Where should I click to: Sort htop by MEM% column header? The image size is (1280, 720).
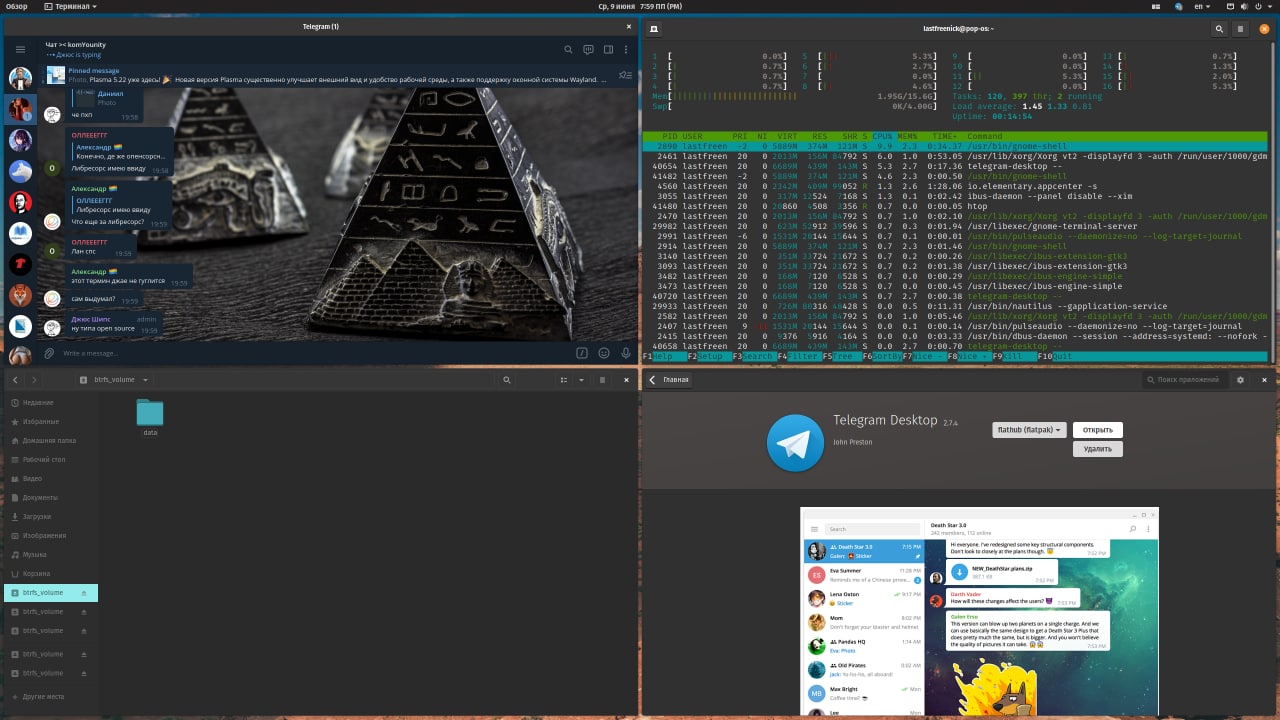pos(908,136)
